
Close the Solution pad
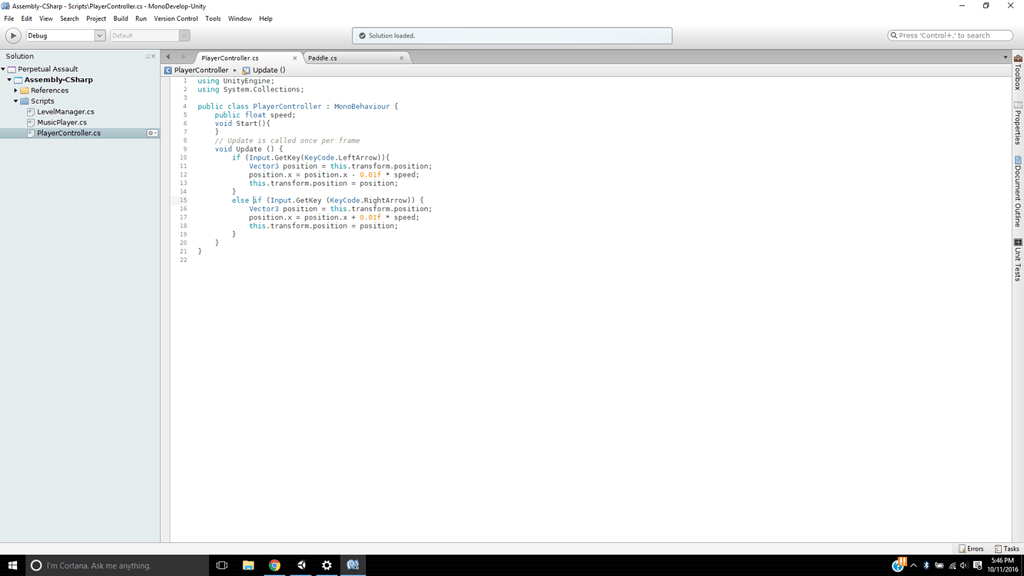tap(154, 56)
